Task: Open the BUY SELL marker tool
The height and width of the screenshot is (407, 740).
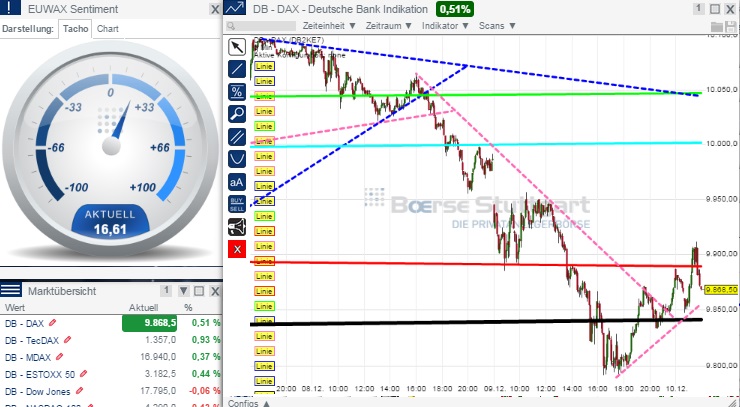Action: point(237,204)
